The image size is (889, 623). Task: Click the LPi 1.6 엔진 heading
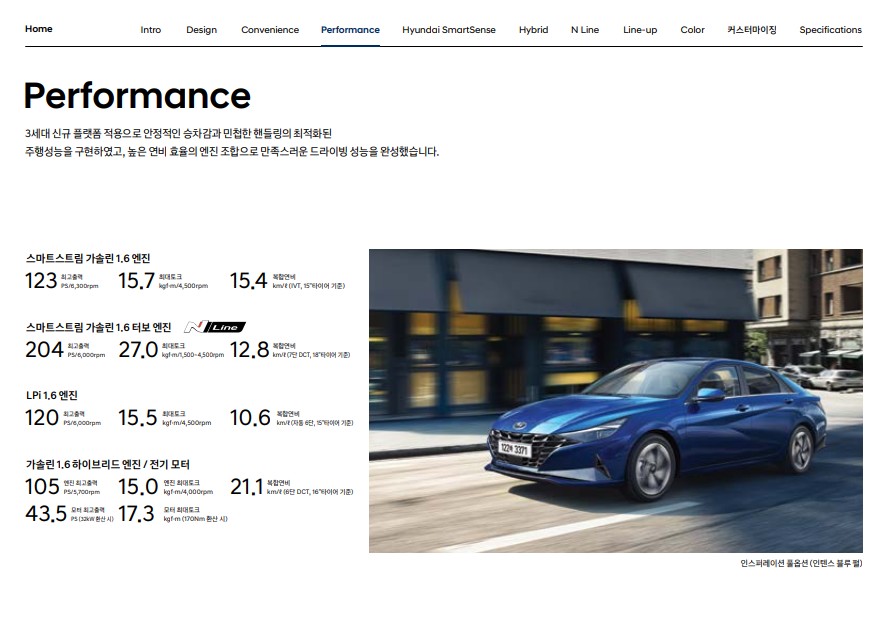(52, 395)
